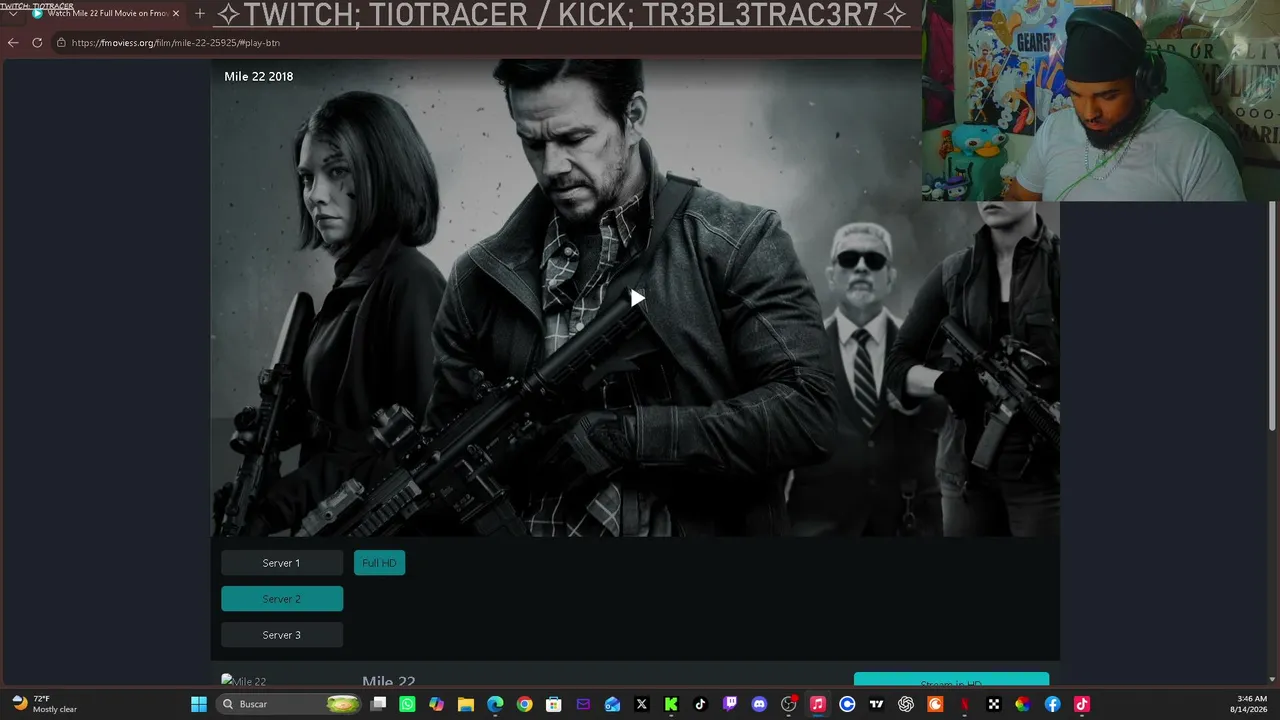Play the Mile 22 video

click(637, 298)
